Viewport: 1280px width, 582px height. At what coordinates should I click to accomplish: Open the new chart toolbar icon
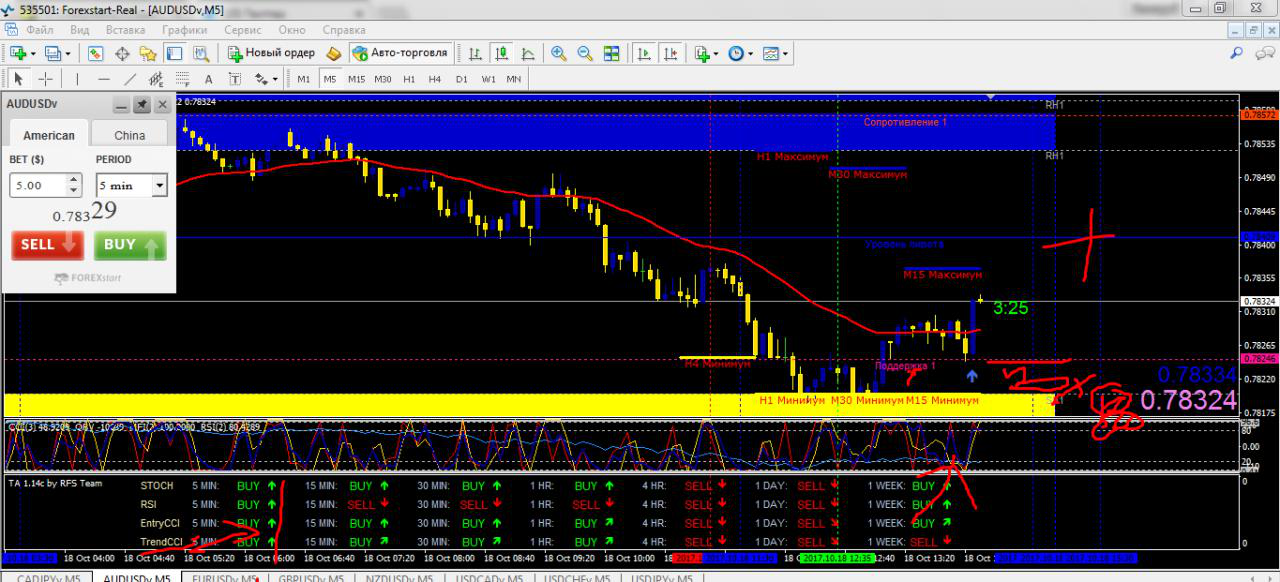coord(17,53)
